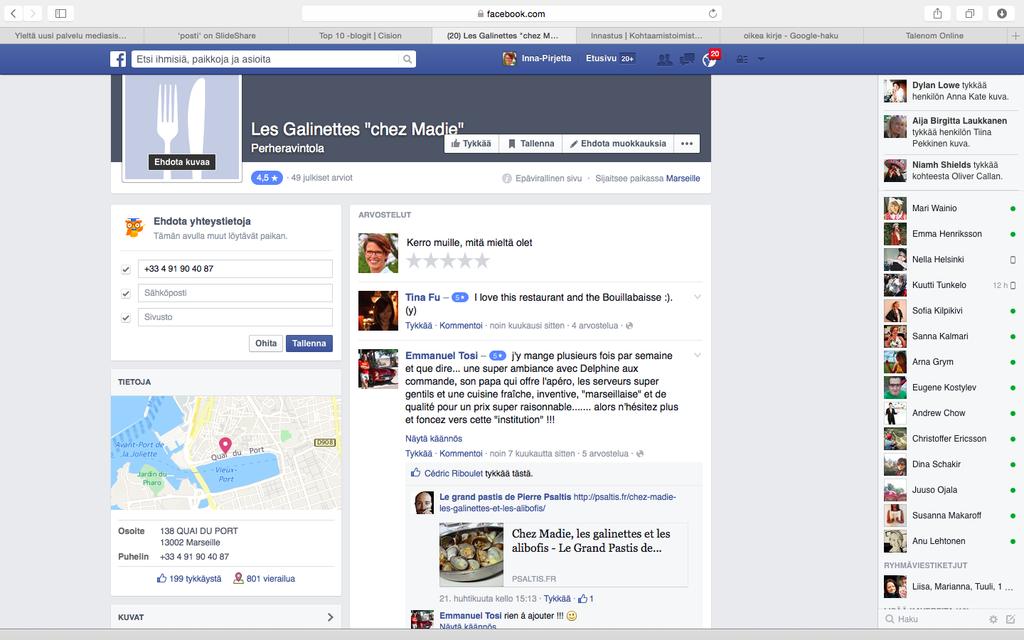Open the messages icon
Viewport: 1024px width, 640px height.
(x=686, y=59)
